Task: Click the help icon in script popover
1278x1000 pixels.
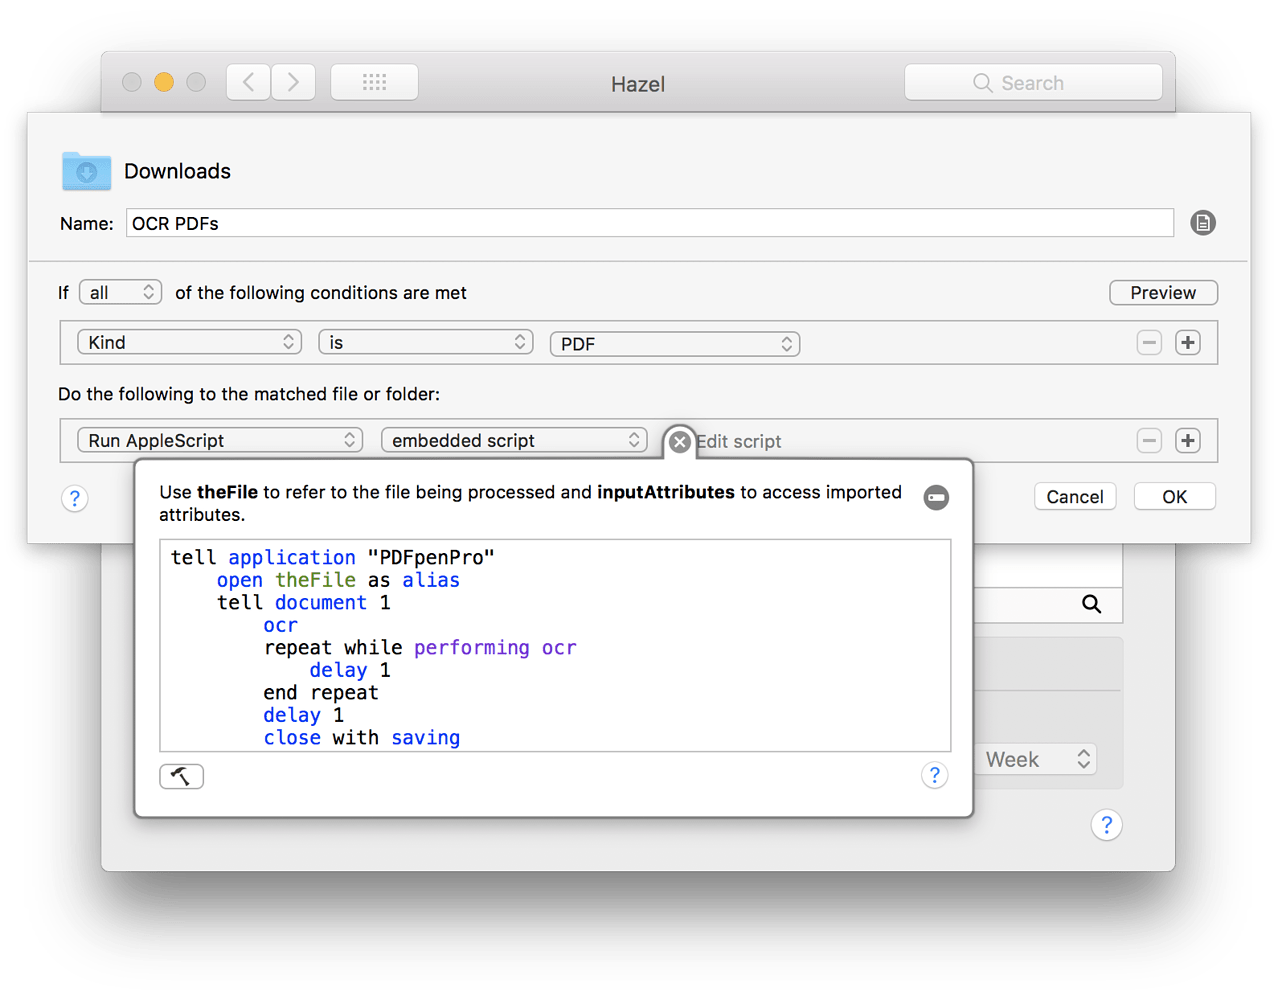Action: click(934, 775)
